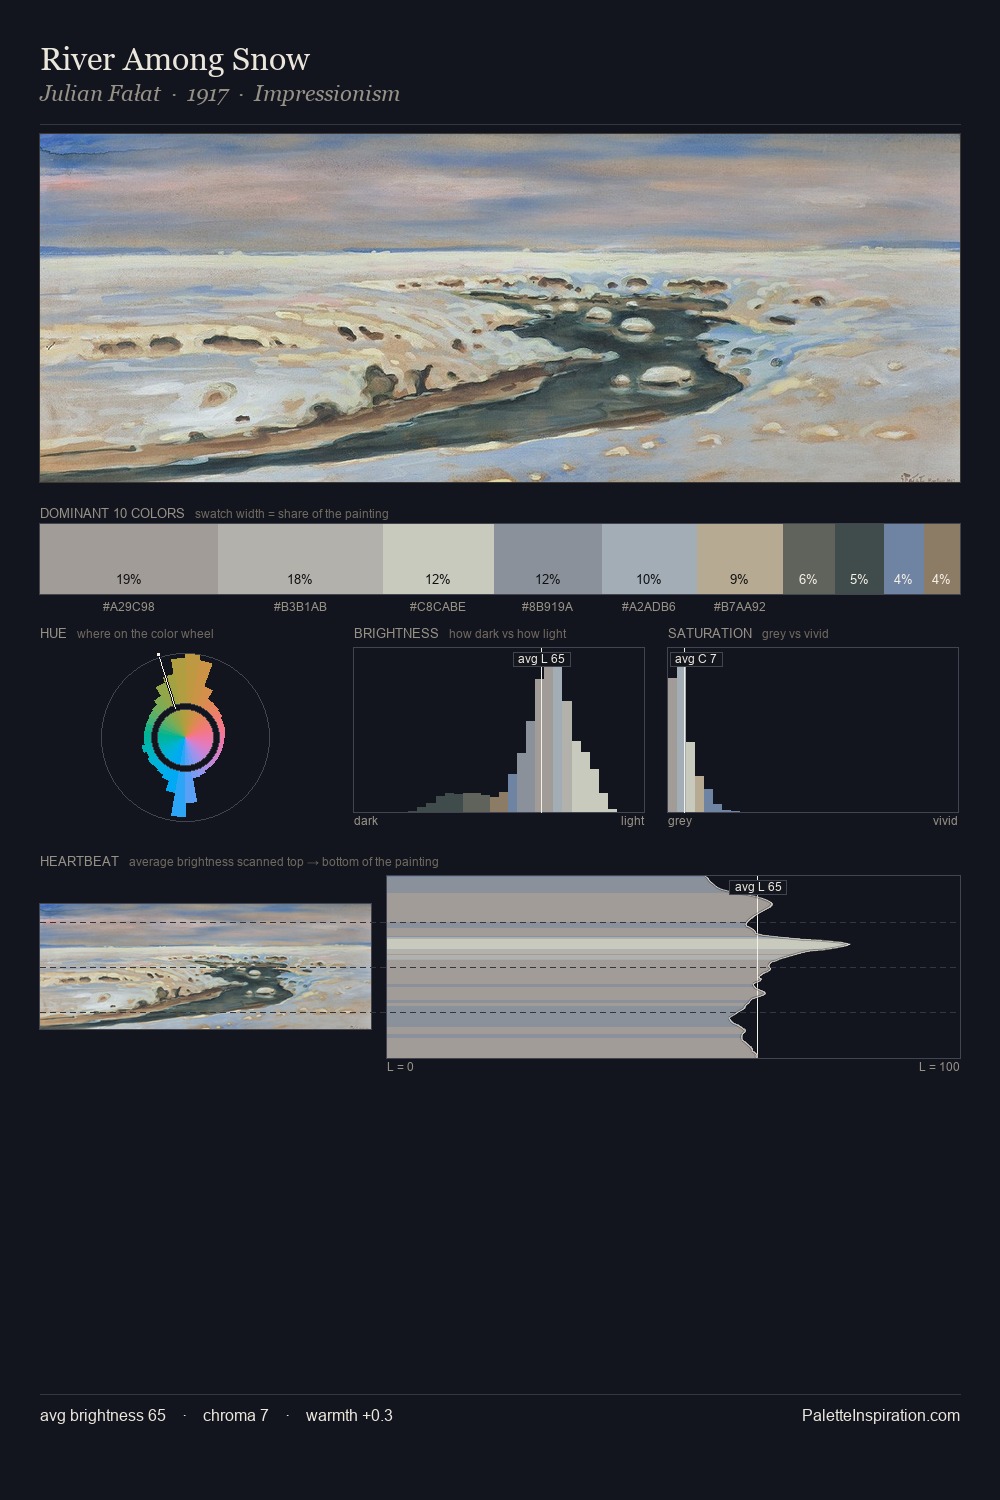This screenshot has height=1500, width=1000.
Task: Click the River Among Snow painting image
Action: click(500, 308)
